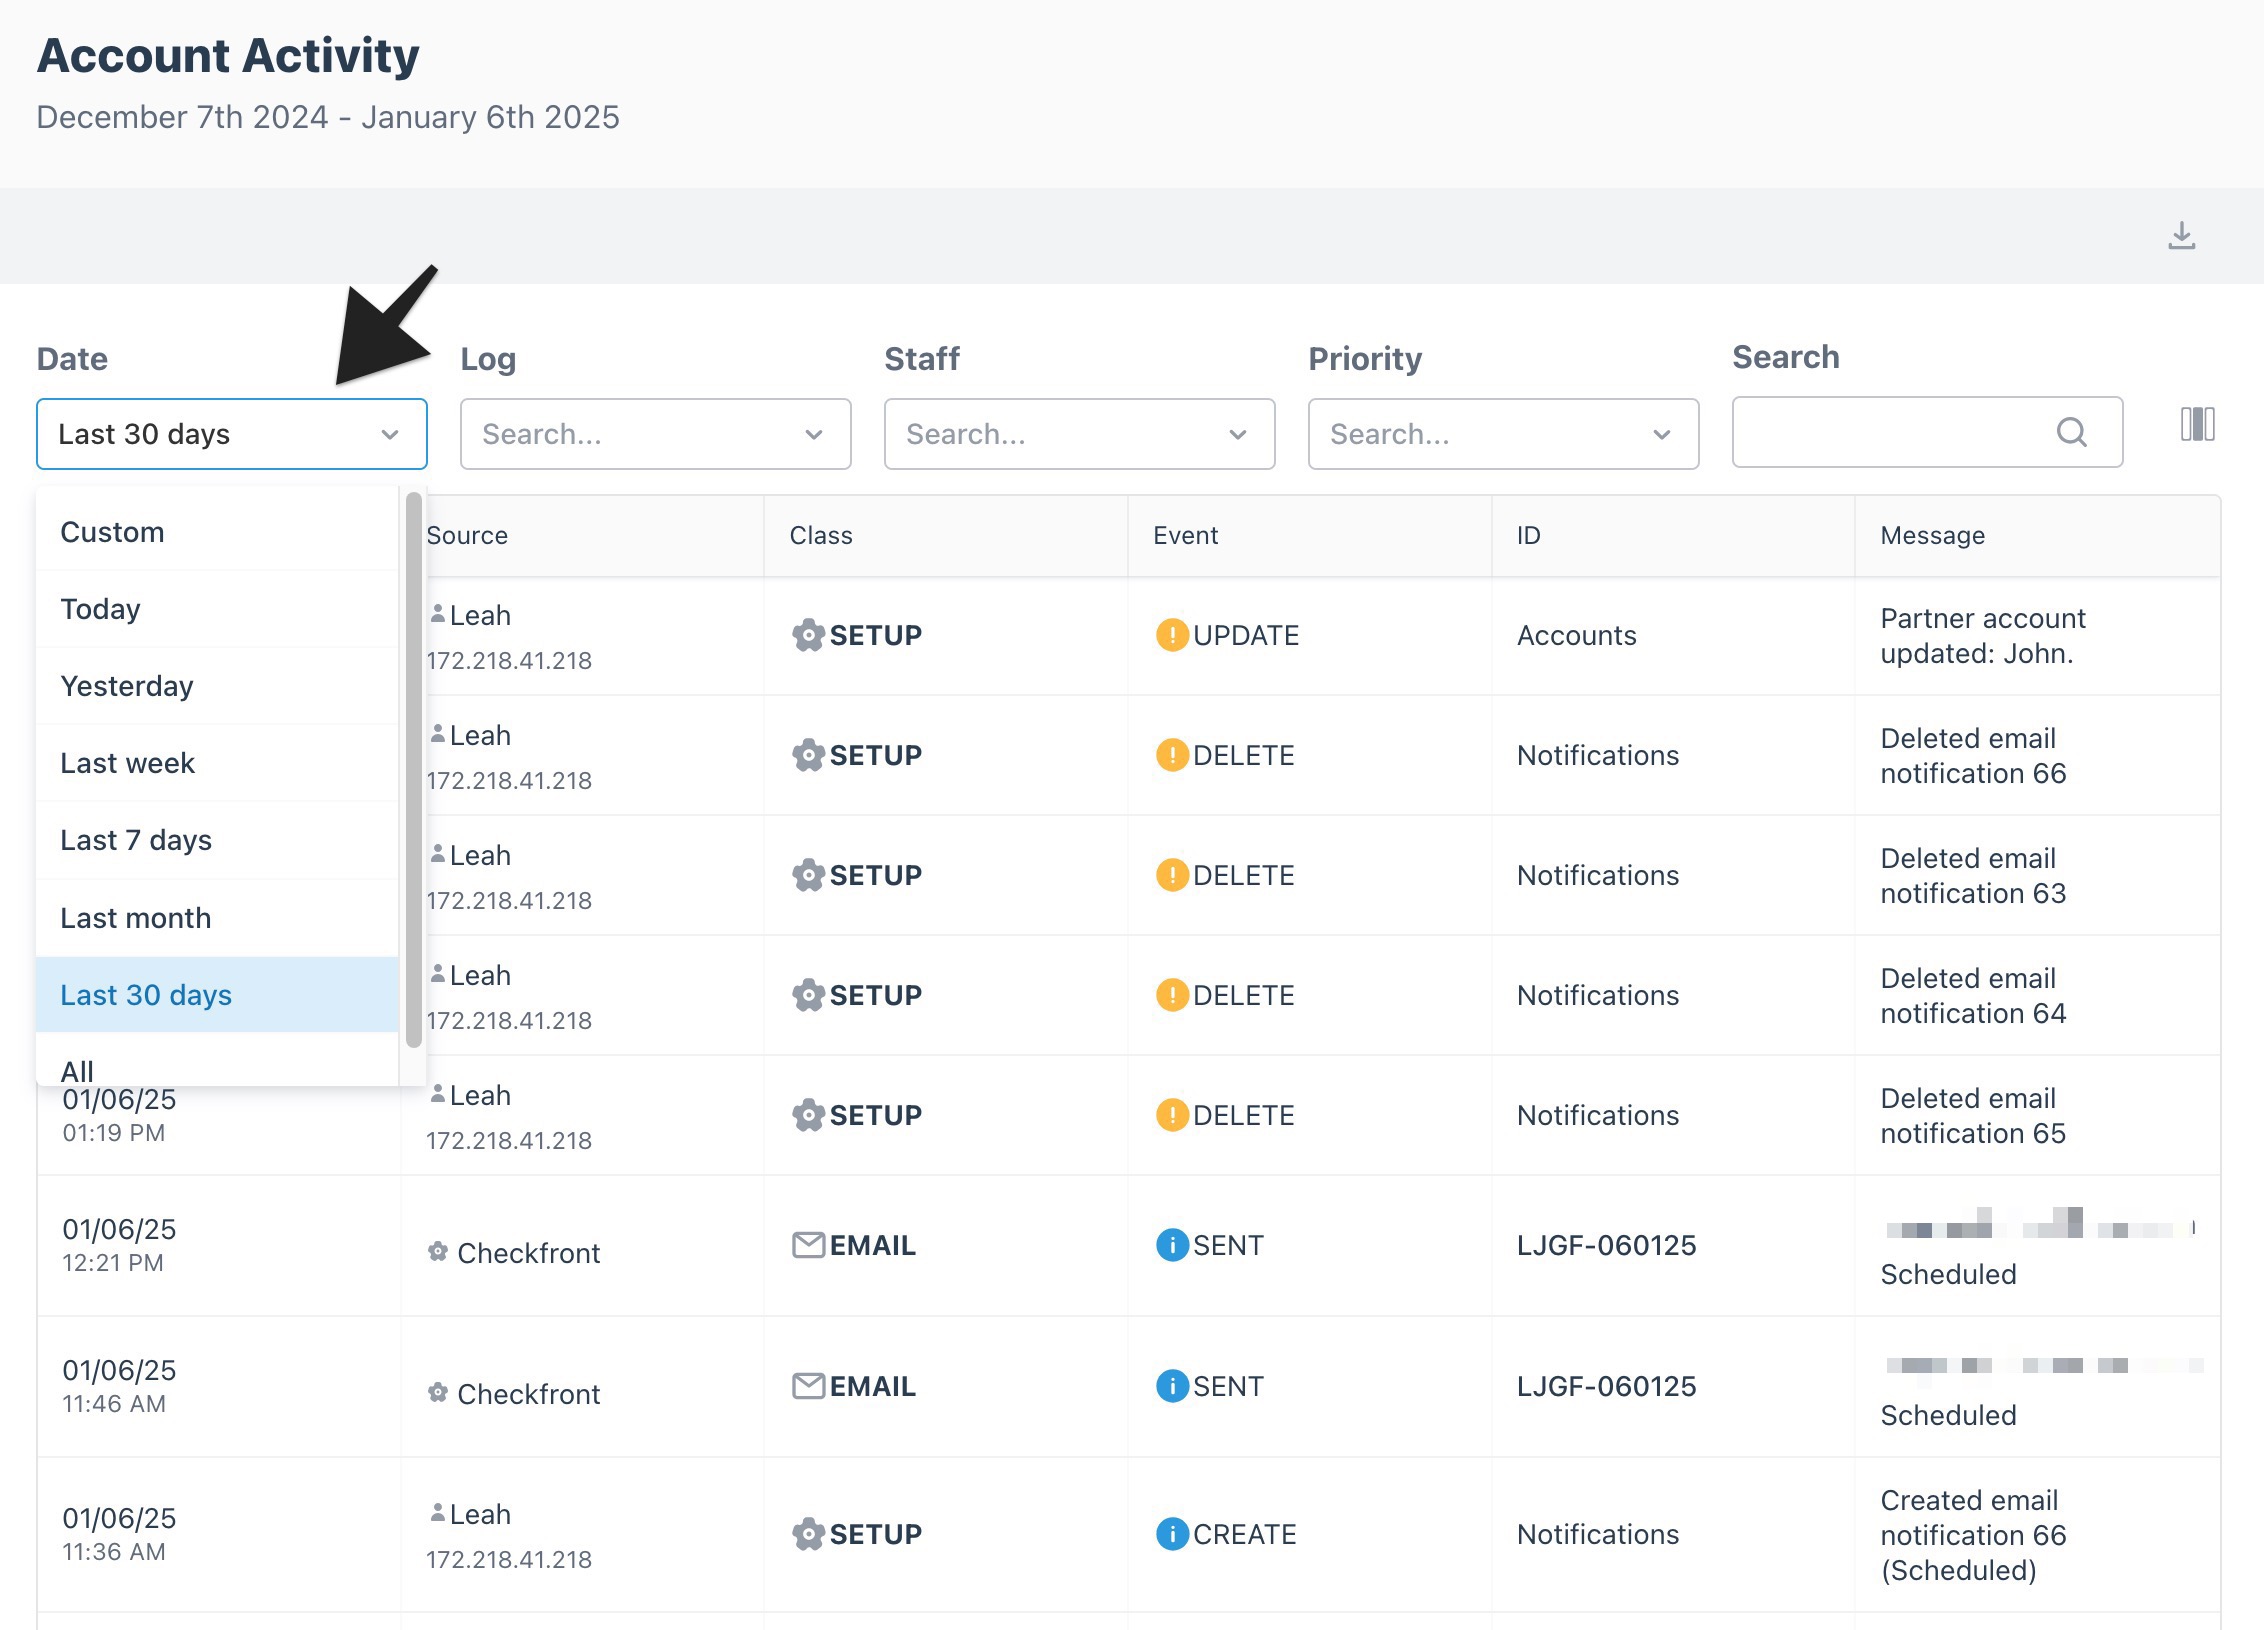Click SENT info icon in 11:46 AM row
The height and width of the screenshot is (1630, 2264).
pos(1171,1386)
